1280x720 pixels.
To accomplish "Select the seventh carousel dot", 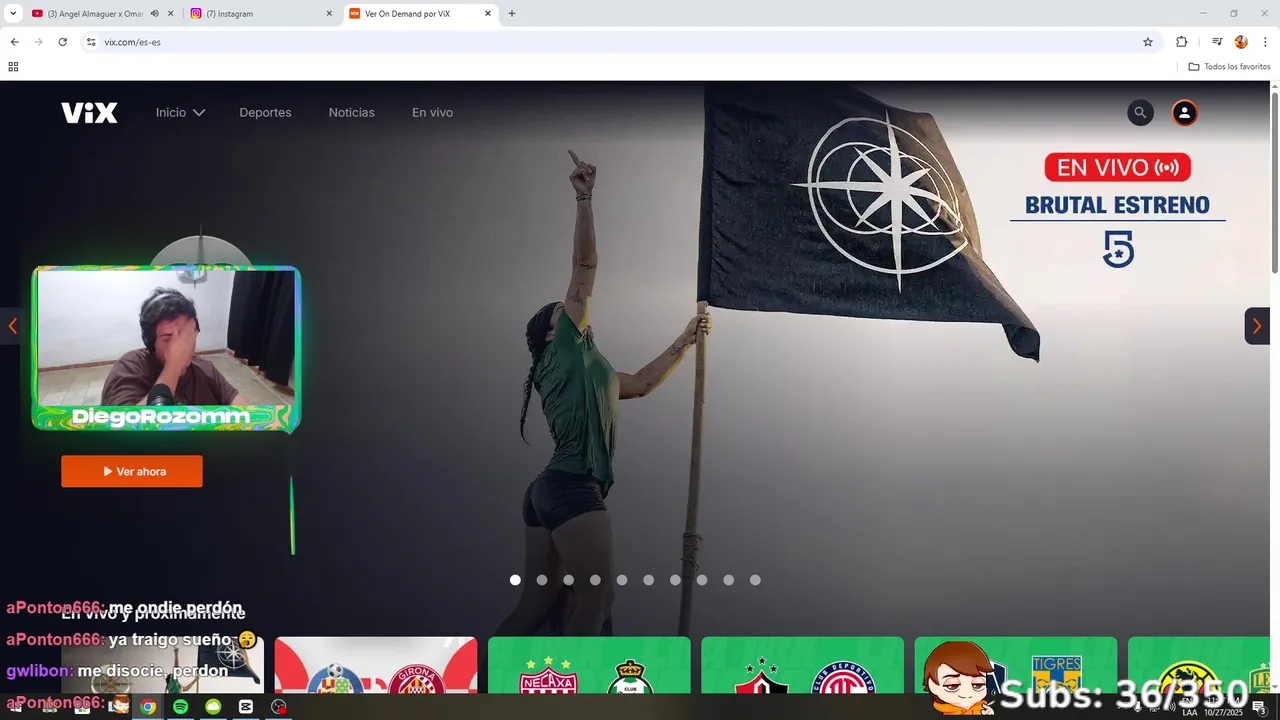I will pyautogui.click(x=675, y=580).
